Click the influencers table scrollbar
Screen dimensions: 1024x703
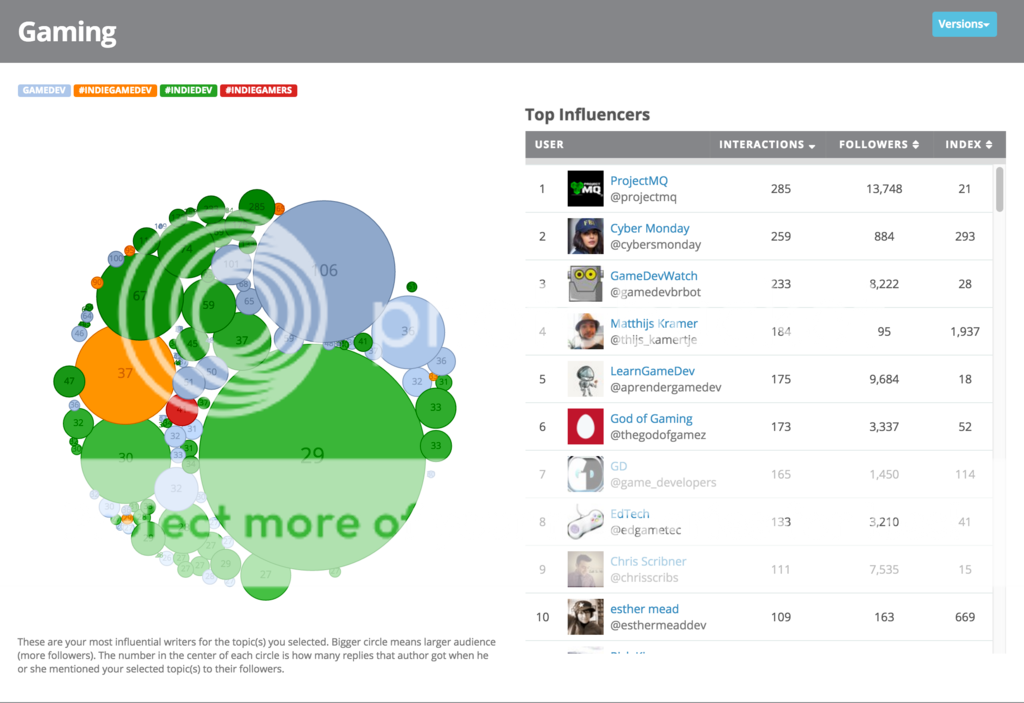point(999,190)
